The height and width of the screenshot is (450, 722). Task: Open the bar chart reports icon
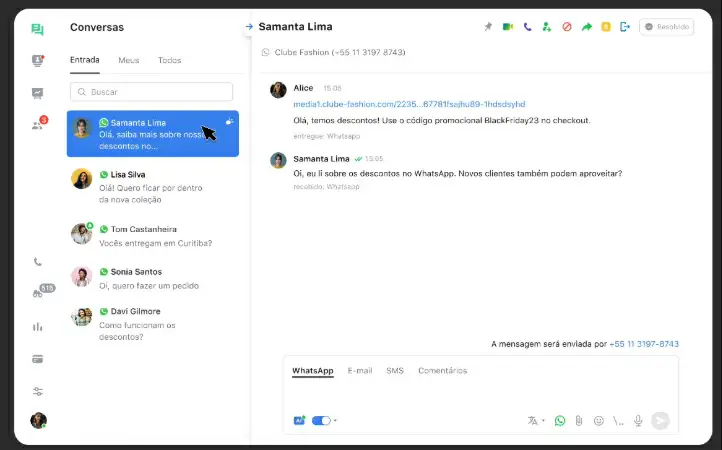click(x=38, y=327)
